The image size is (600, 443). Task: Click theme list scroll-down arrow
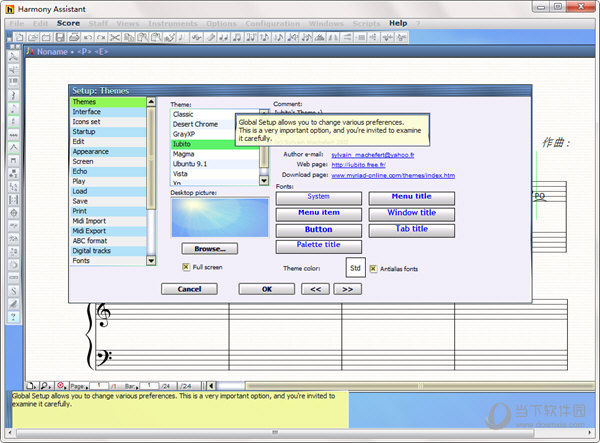(264, 180)
